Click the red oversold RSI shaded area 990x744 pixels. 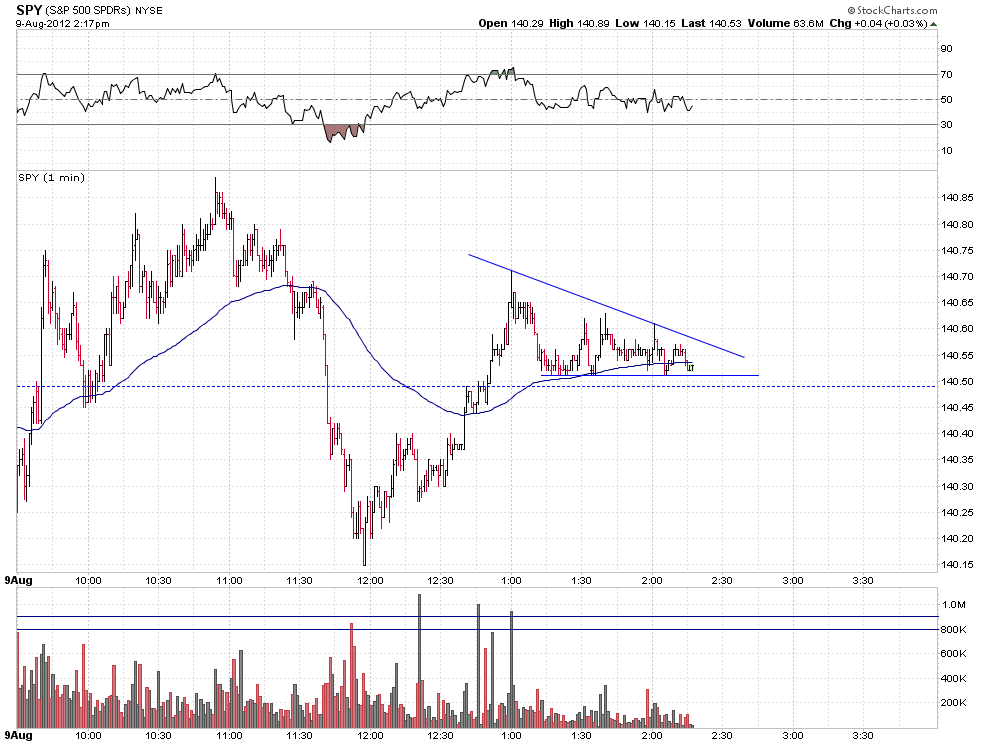[x=343, y=132]
